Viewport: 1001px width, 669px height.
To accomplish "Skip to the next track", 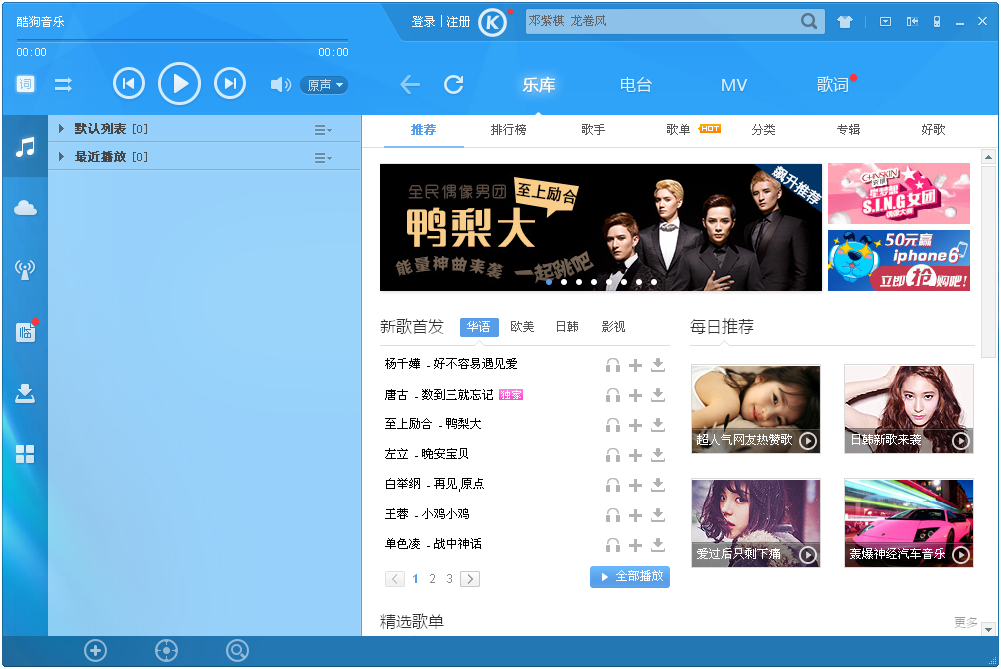I will (x=230, y=84).
